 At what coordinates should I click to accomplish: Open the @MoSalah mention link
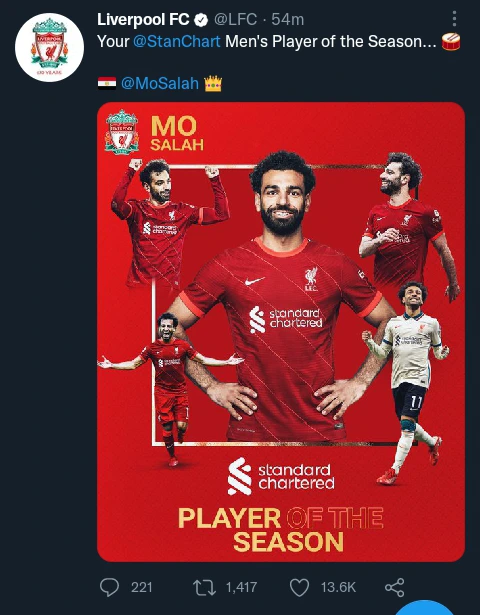pos(160,84)
